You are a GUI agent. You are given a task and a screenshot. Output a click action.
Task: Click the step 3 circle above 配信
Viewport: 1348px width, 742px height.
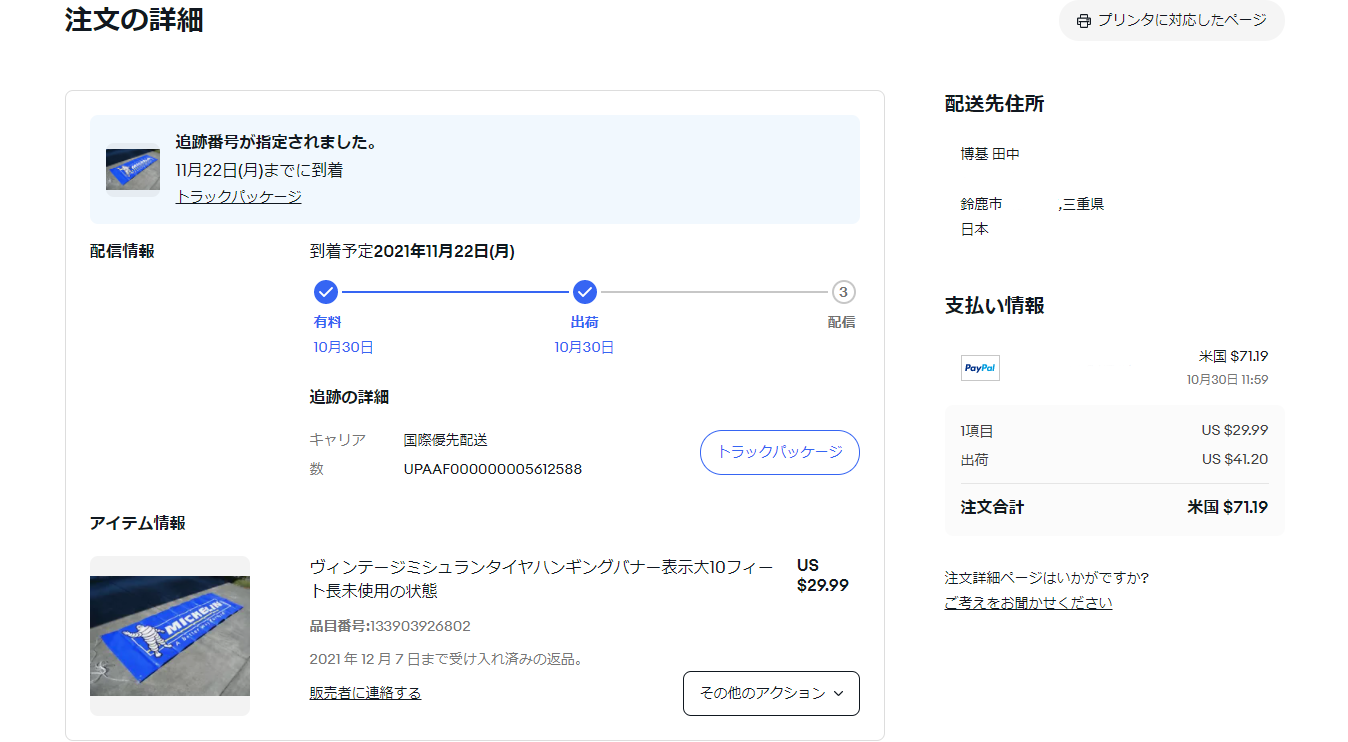(843, 292)
